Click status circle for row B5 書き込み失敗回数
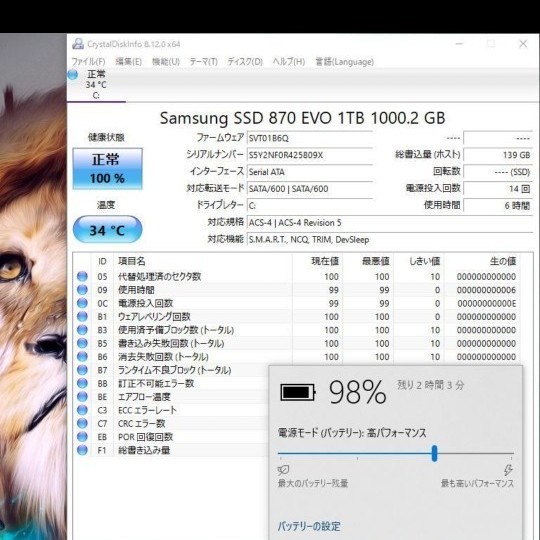The image size is (540, 540). (82, 343)
